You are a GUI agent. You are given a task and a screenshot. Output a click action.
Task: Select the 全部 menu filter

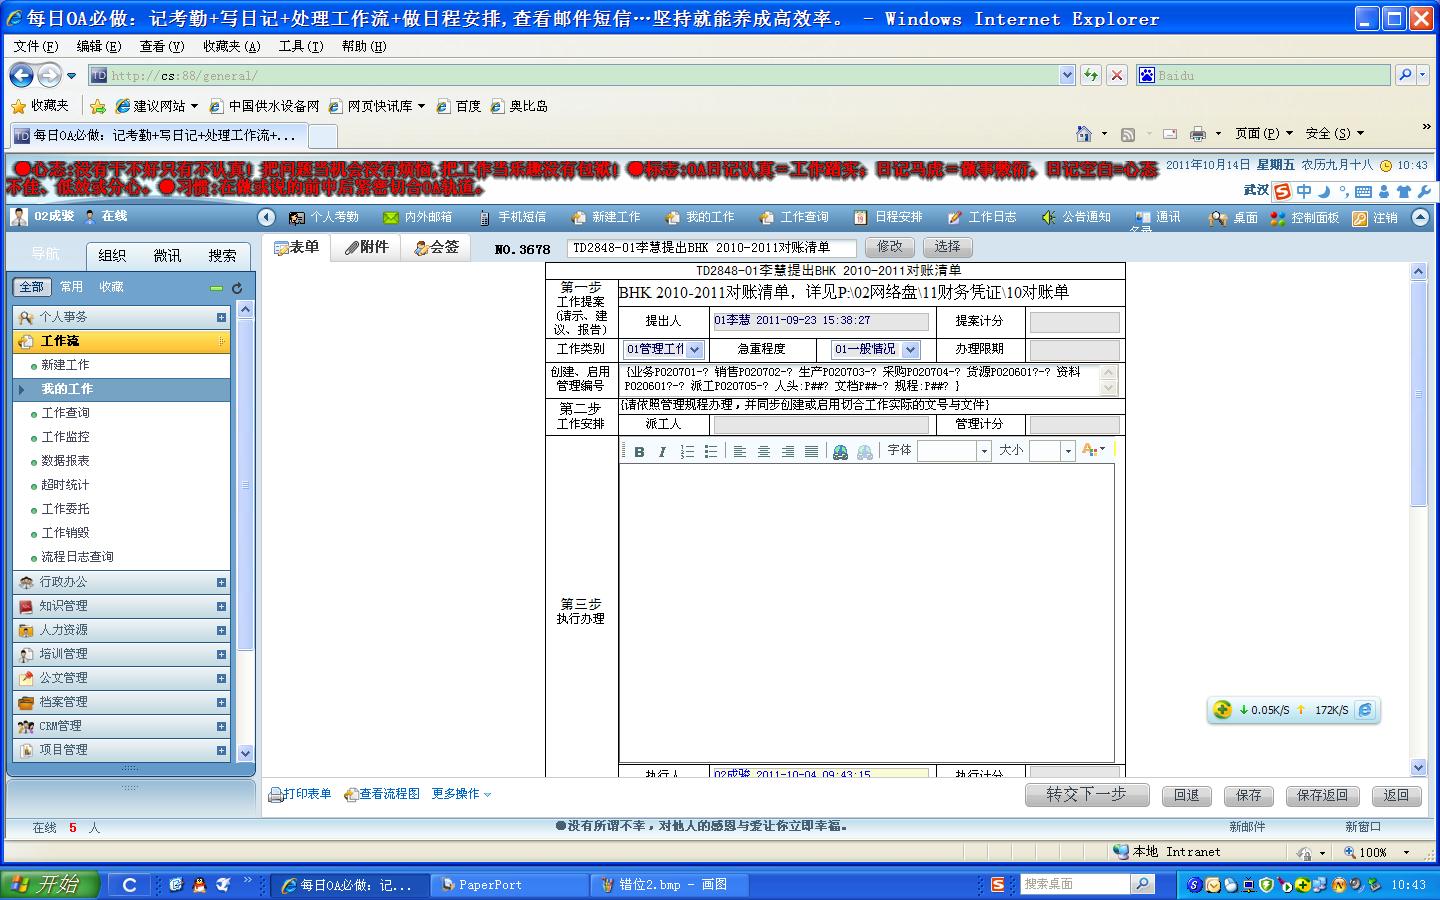[32, 287]
